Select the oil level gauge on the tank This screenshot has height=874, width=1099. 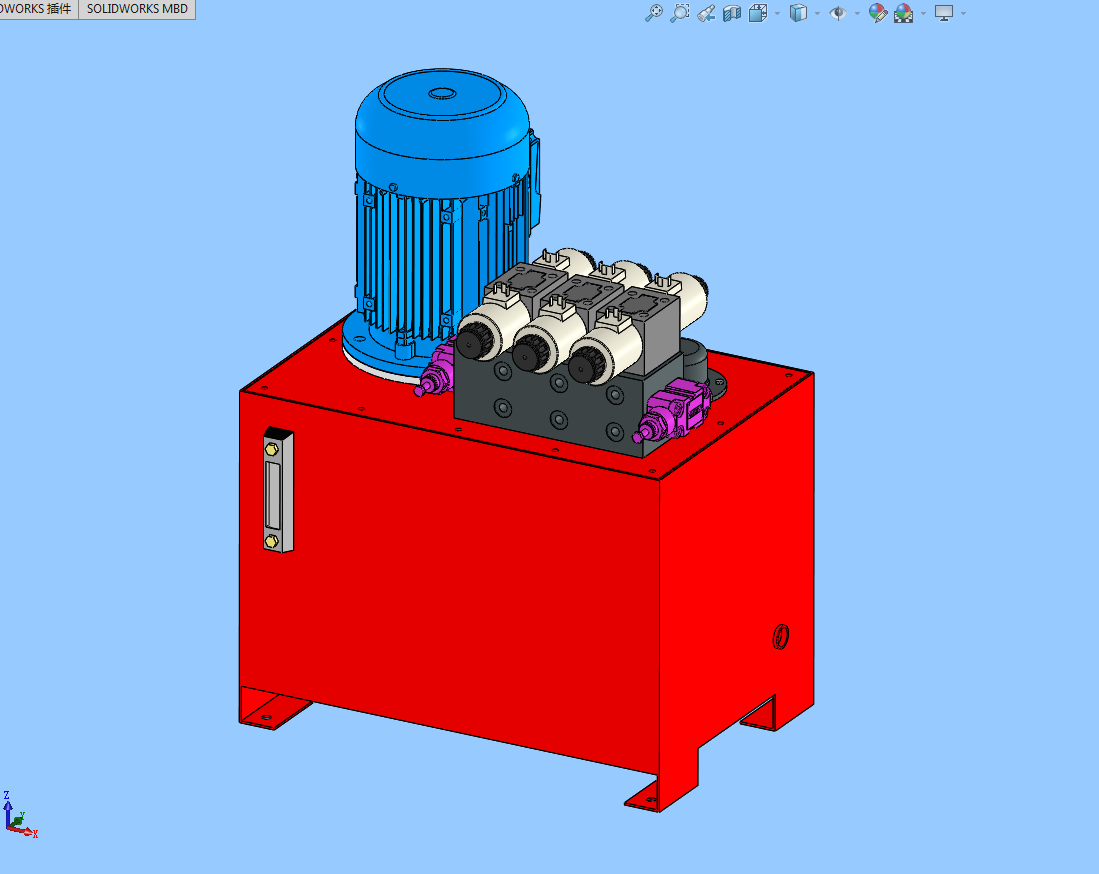tap(273, 490)
